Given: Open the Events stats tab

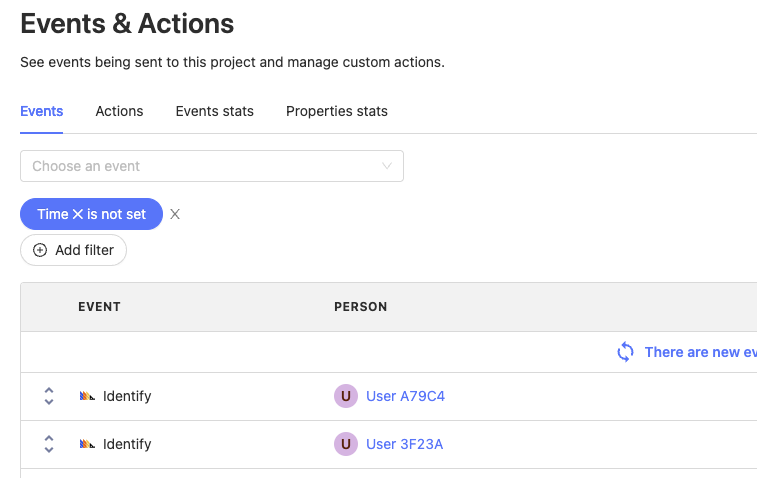Looking at the screenshot, I should click(214, 111).
